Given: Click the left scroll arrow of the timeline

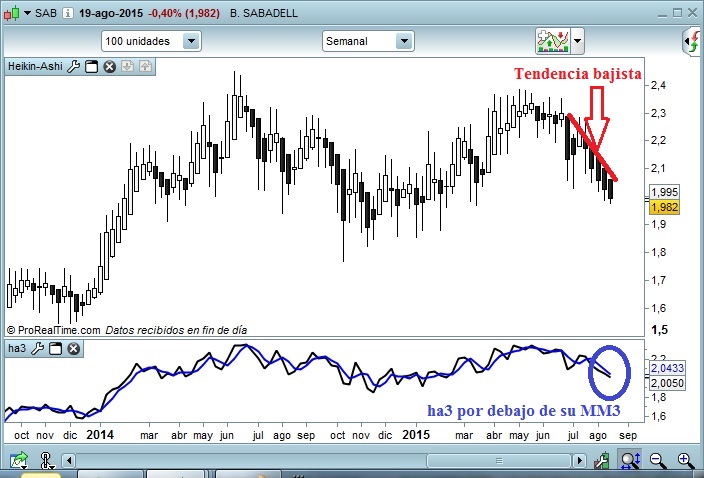Looking at the screenshot, I should 68,460.
